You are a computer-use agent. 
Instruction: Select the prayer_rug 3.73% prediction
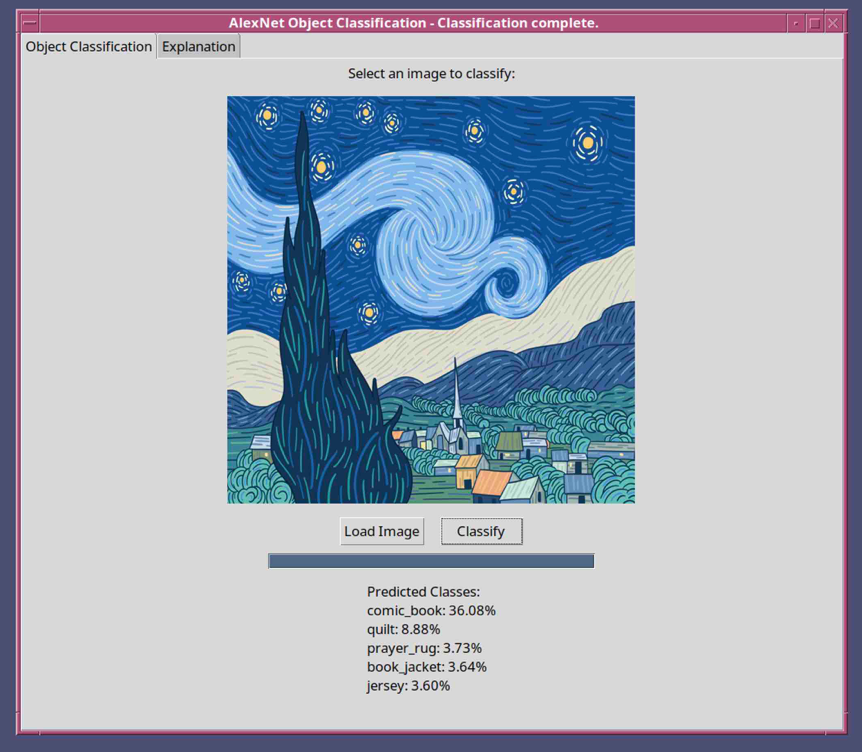point(424,648)
